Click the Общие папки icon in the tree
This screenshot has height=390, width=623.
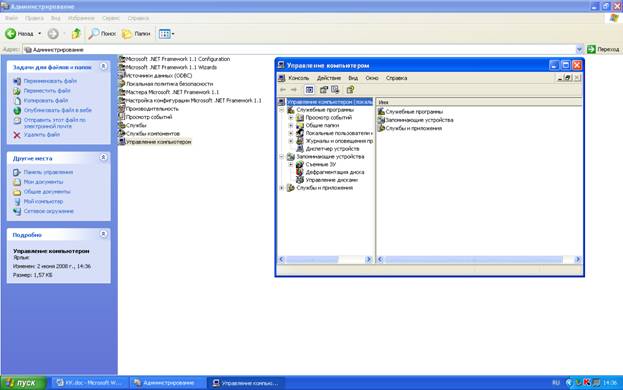click(300, 125)
